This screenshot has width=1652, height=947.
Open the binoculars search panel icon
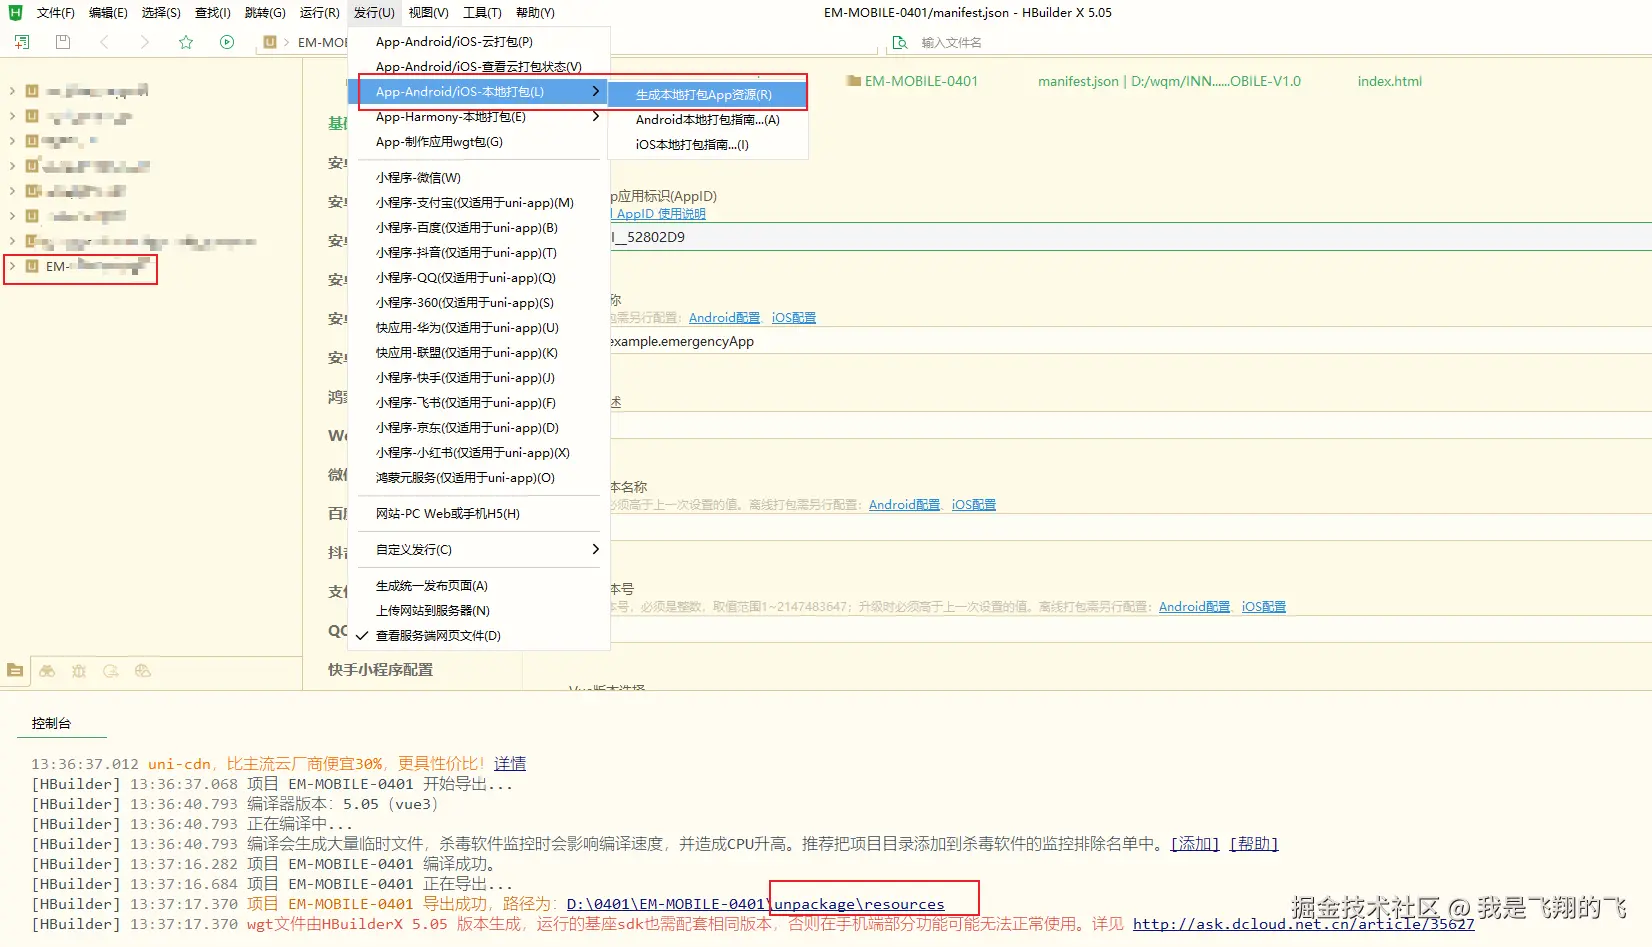point(47,671)
